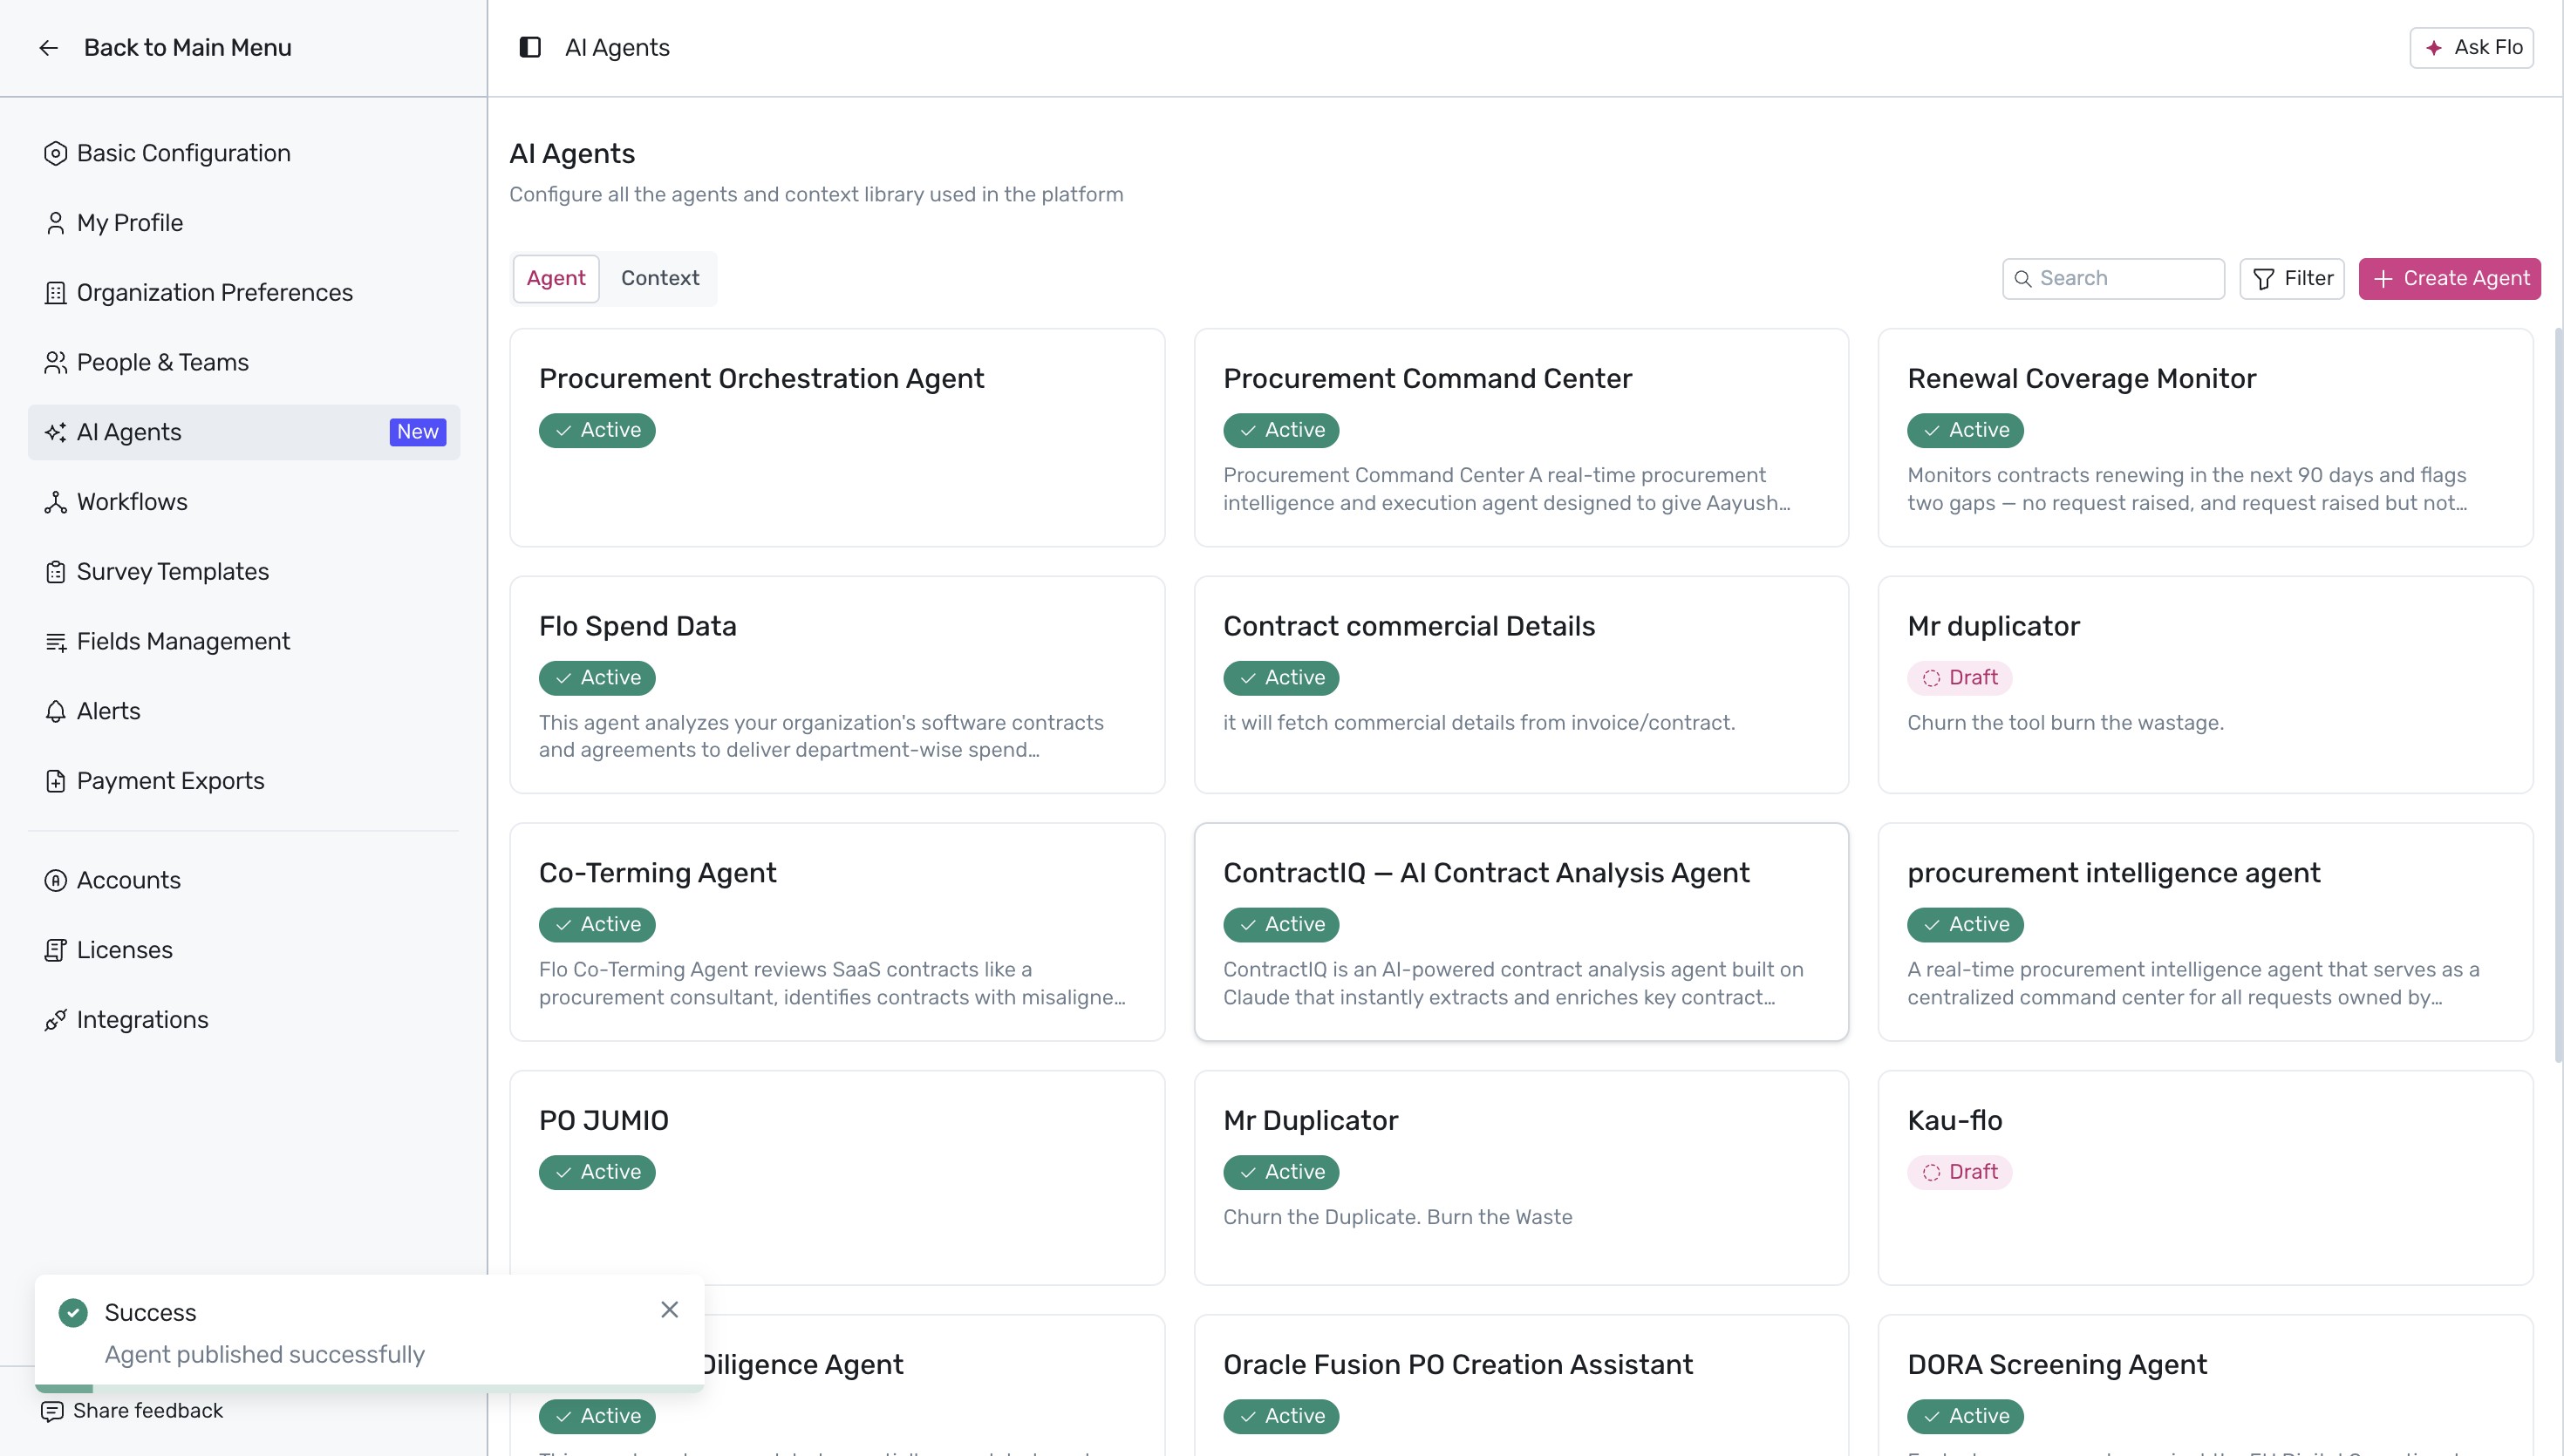Screen dimensions: 2564x1456
Task: Click 'Agent published successfully' message text
Action: click(x=264, y=1355)
